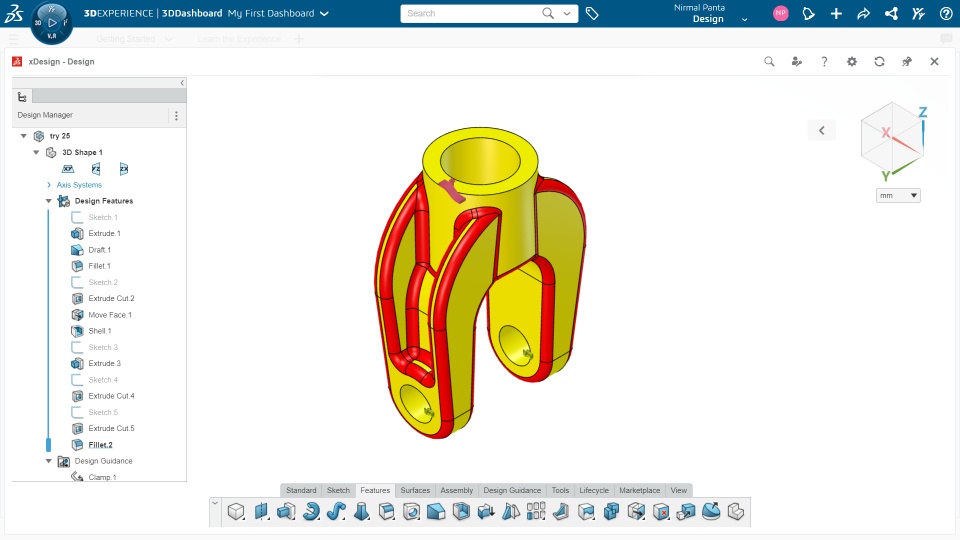
Task: Switch to the Surfaces tab
Action: click(x=415, y=490)
